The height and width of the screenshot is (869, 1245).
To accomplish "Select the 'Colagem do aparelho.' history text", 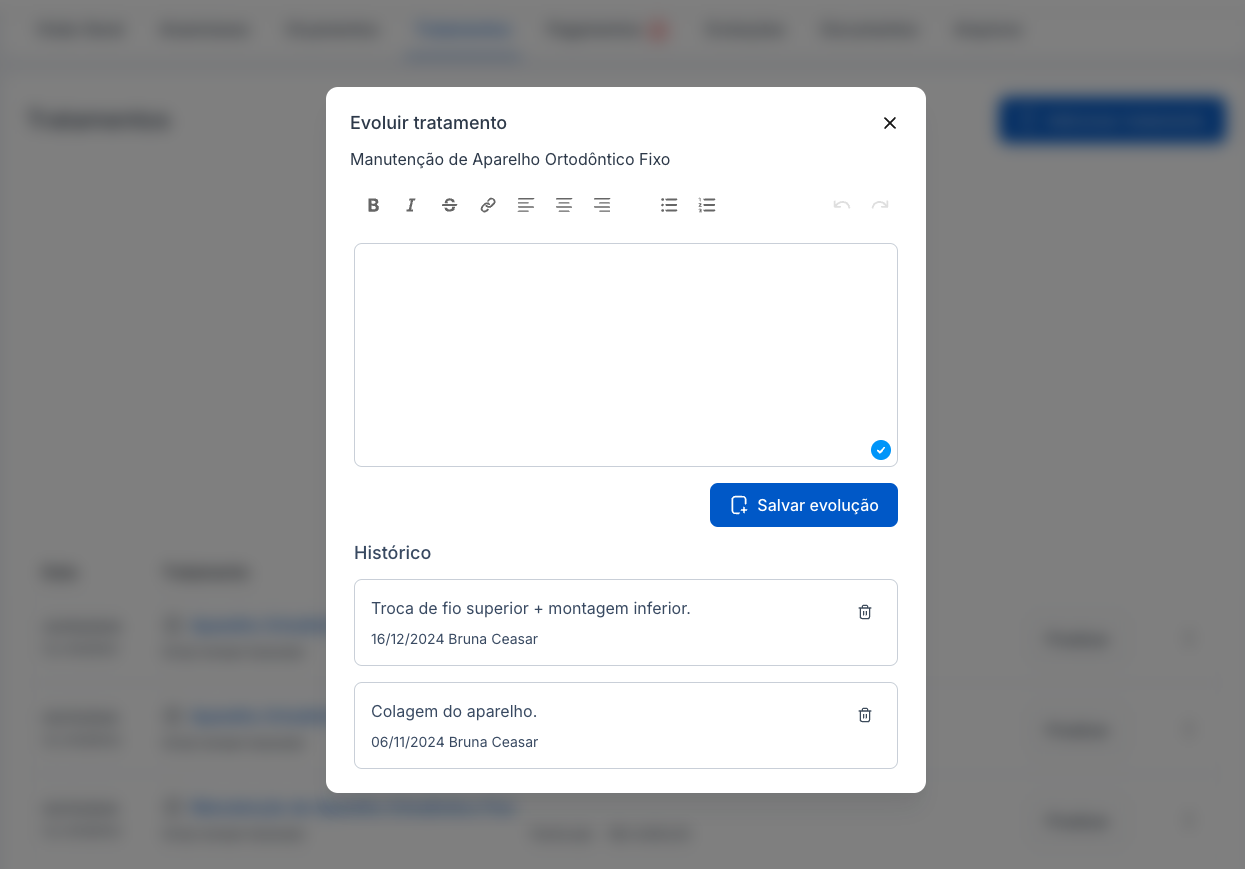I will [454, 711].
